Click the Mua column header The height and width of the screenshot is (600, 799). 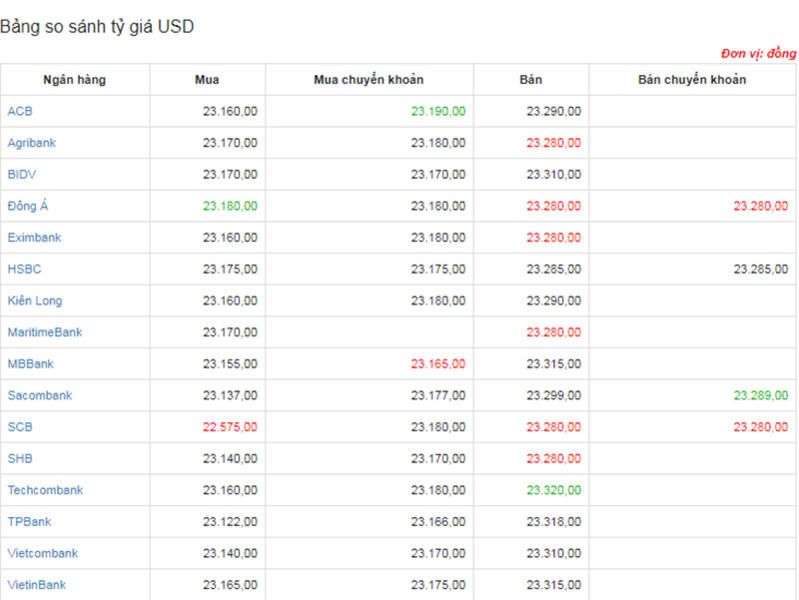click(x=207, y=80)
